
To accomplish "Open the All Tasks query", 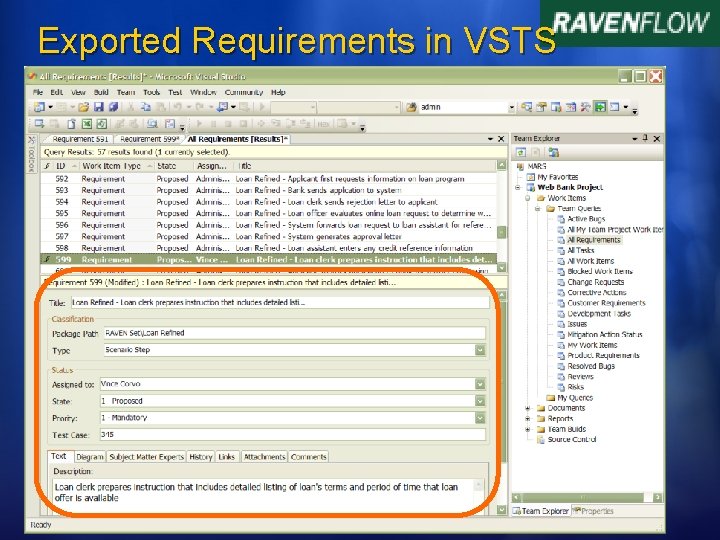I will [575, 251].
